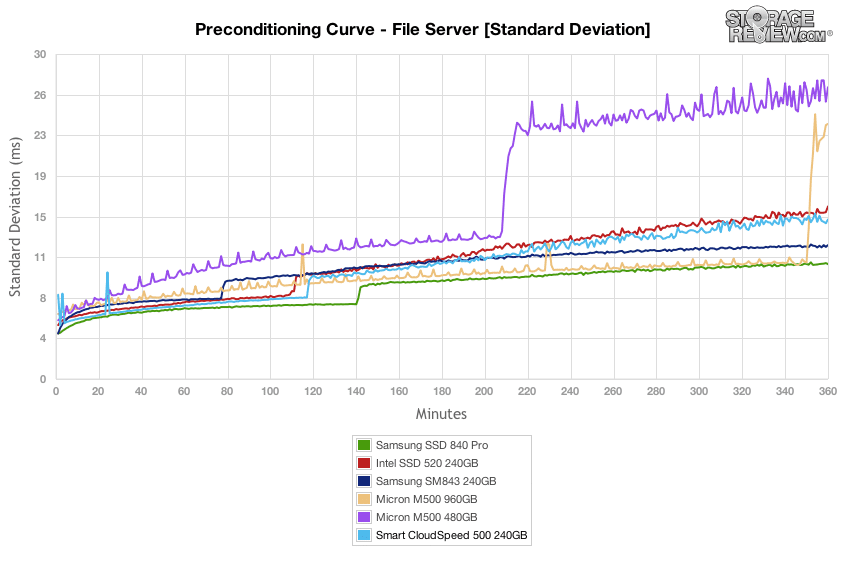Click the purple Micron M500 480GB legend swatch
The height and width of the screenshot is (572, 850).
click(x=364, y=517)
